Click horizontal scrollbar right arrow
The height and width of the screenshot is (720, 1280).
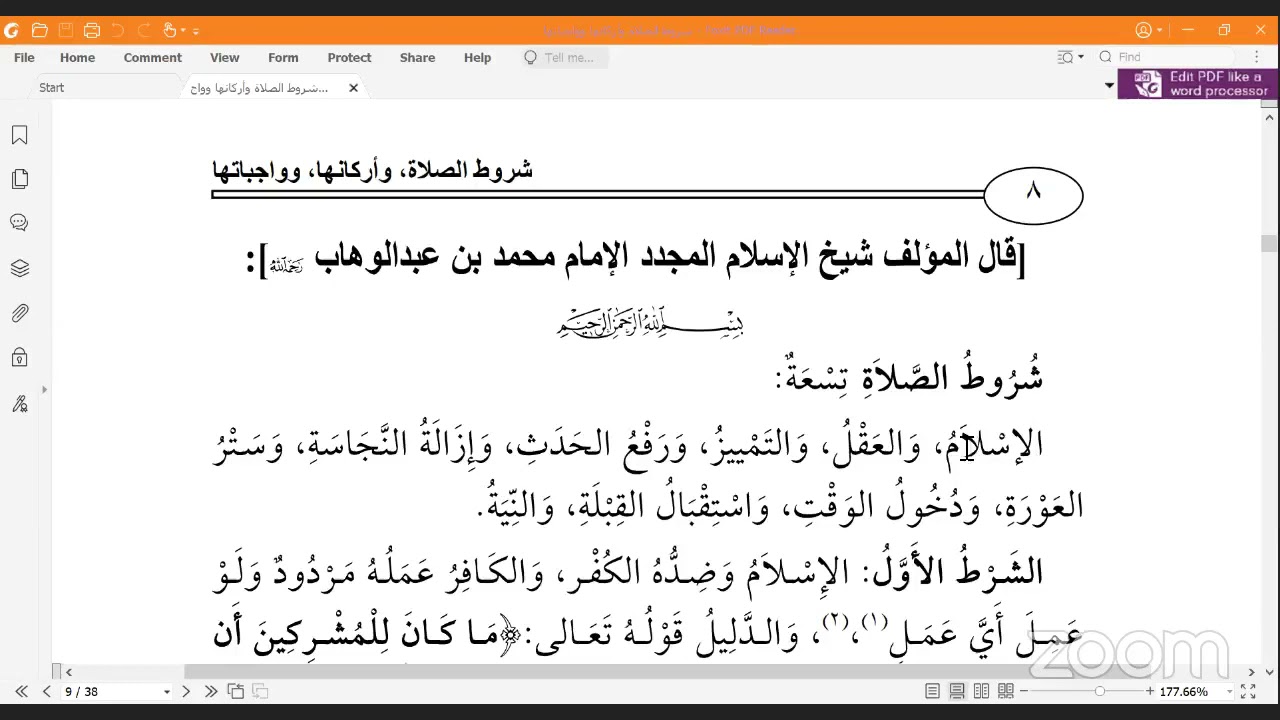coord(1251,672)
